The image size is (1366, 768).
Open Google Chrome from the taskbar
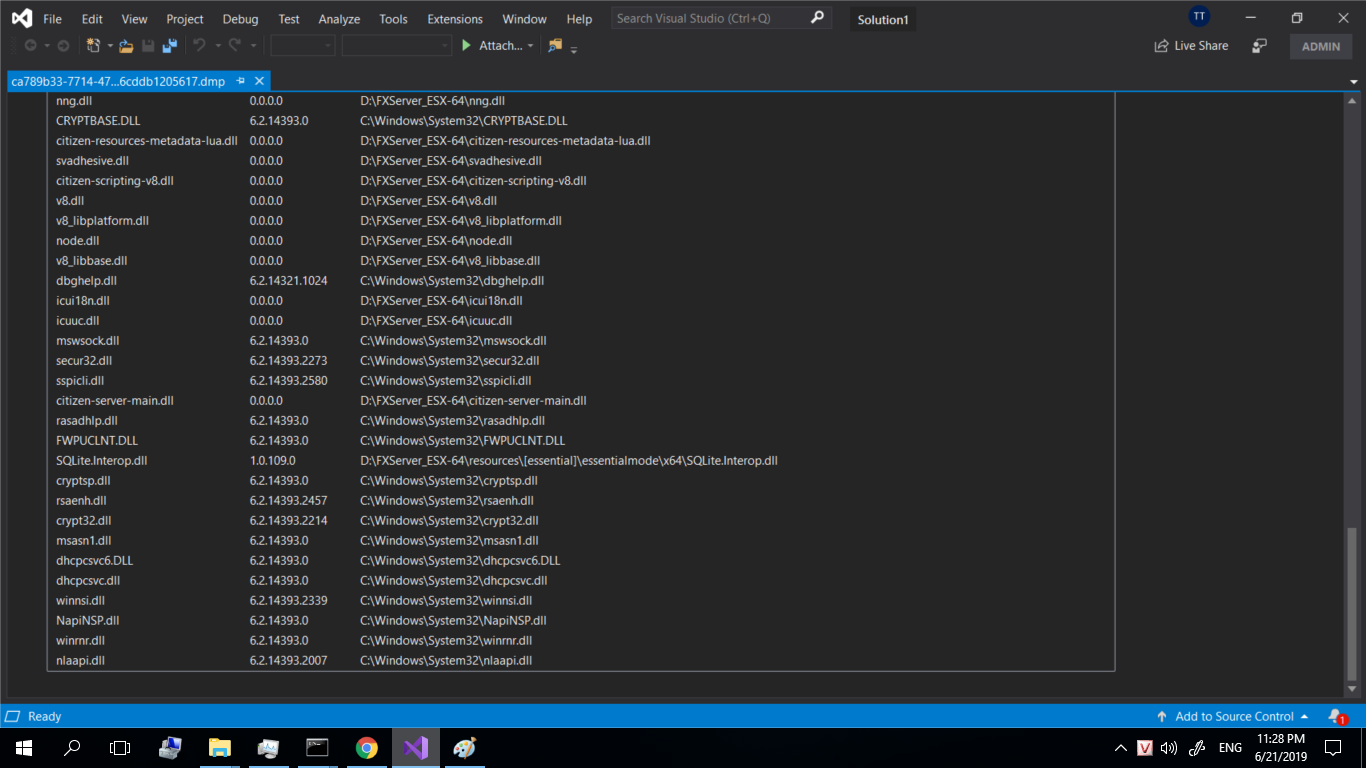coord(366,747)
